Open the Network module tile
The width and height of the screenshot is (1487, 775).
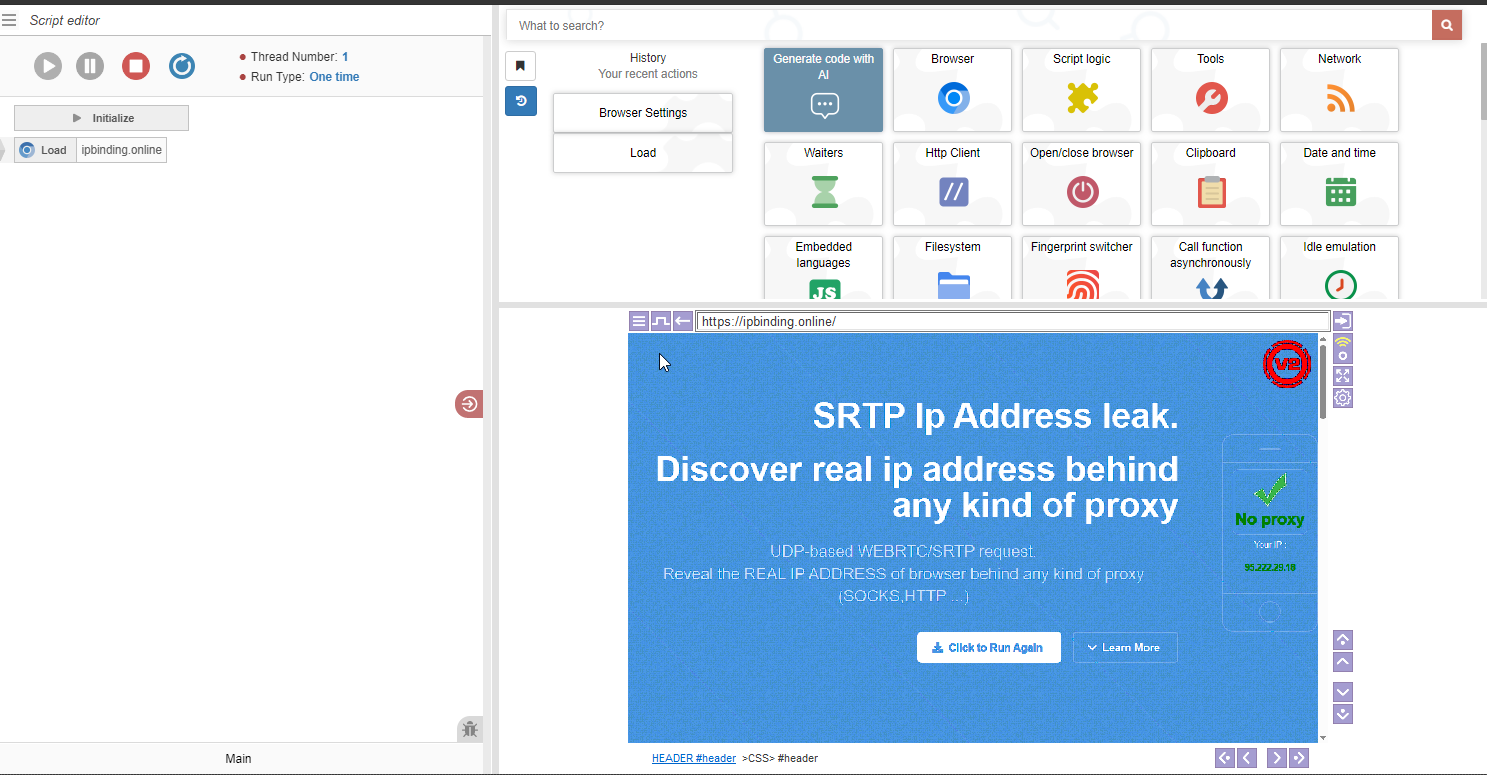point(1339,90)
